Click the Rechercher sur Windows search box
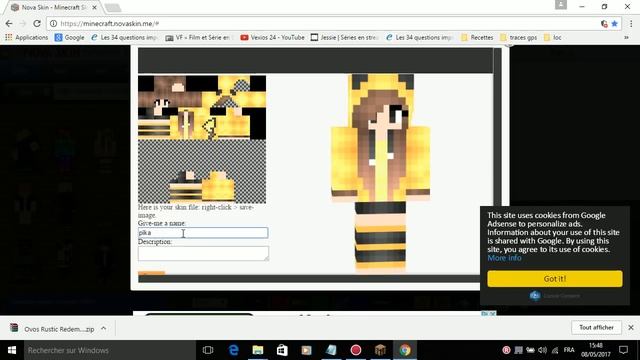 coord(109,350)
